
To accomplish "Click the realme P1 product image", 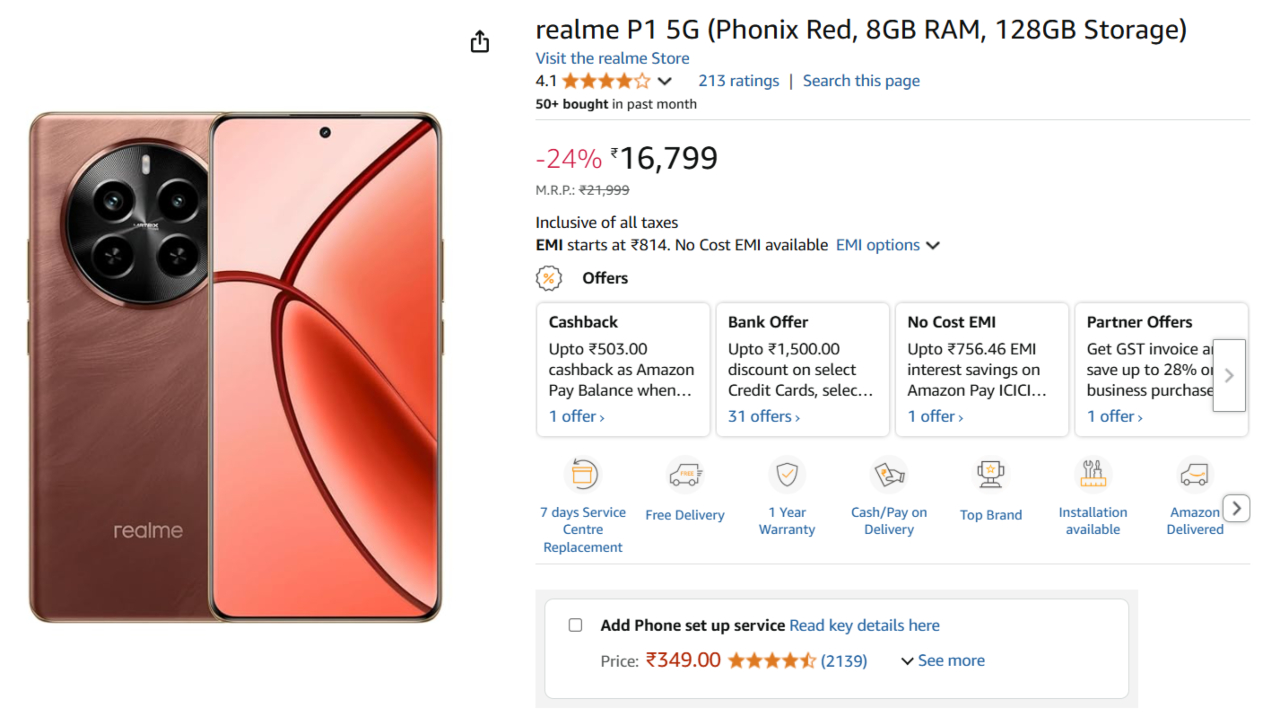I will point(235,367).
